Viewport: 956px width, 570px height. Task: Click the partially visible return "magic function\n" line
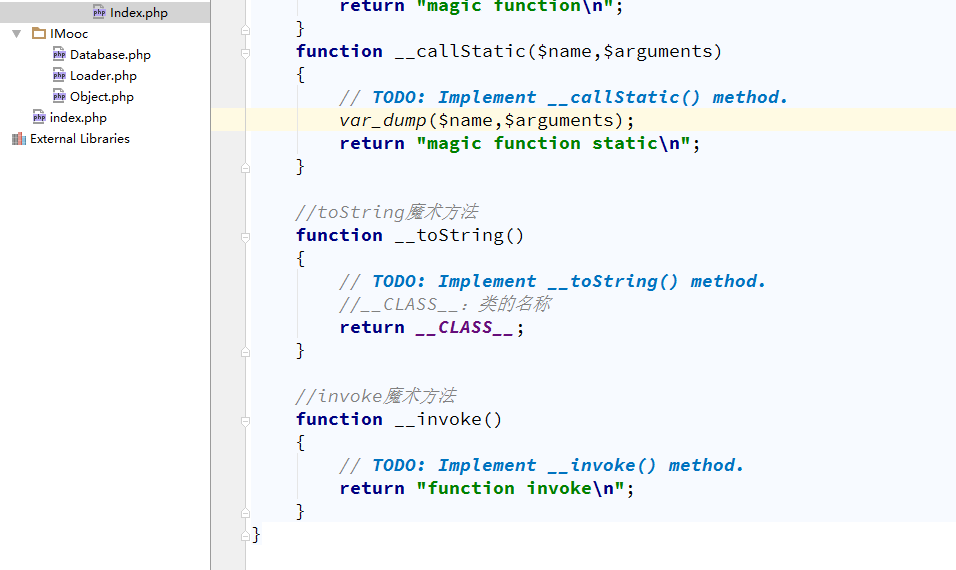[x=481, y=7]
